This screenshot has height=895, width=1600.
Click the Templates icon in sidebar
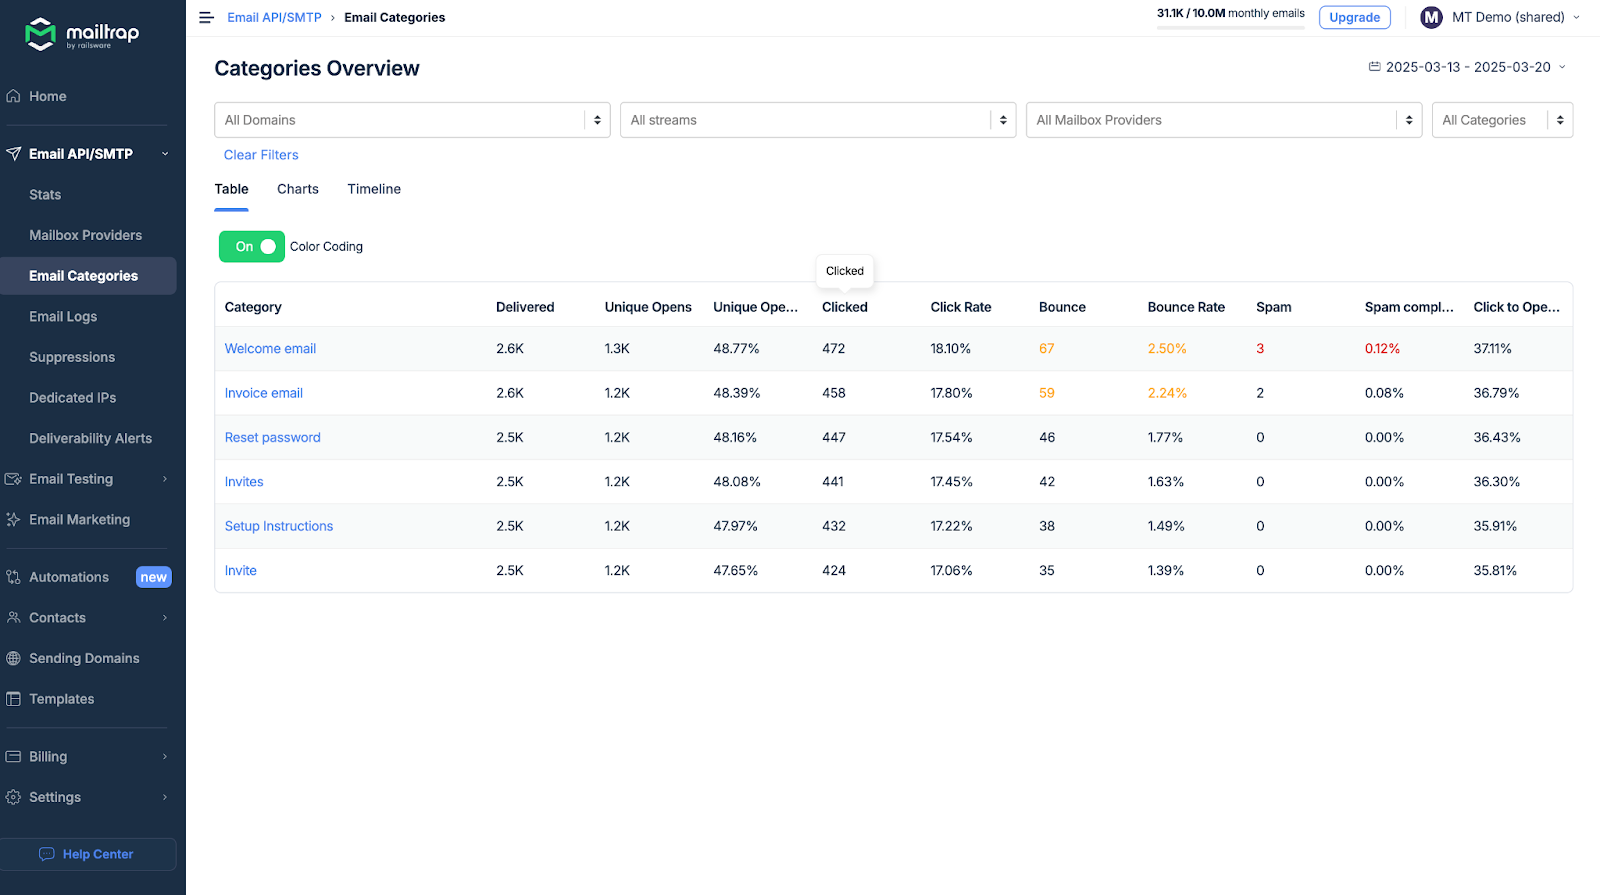pyautogui.click(x=14, y=700)
